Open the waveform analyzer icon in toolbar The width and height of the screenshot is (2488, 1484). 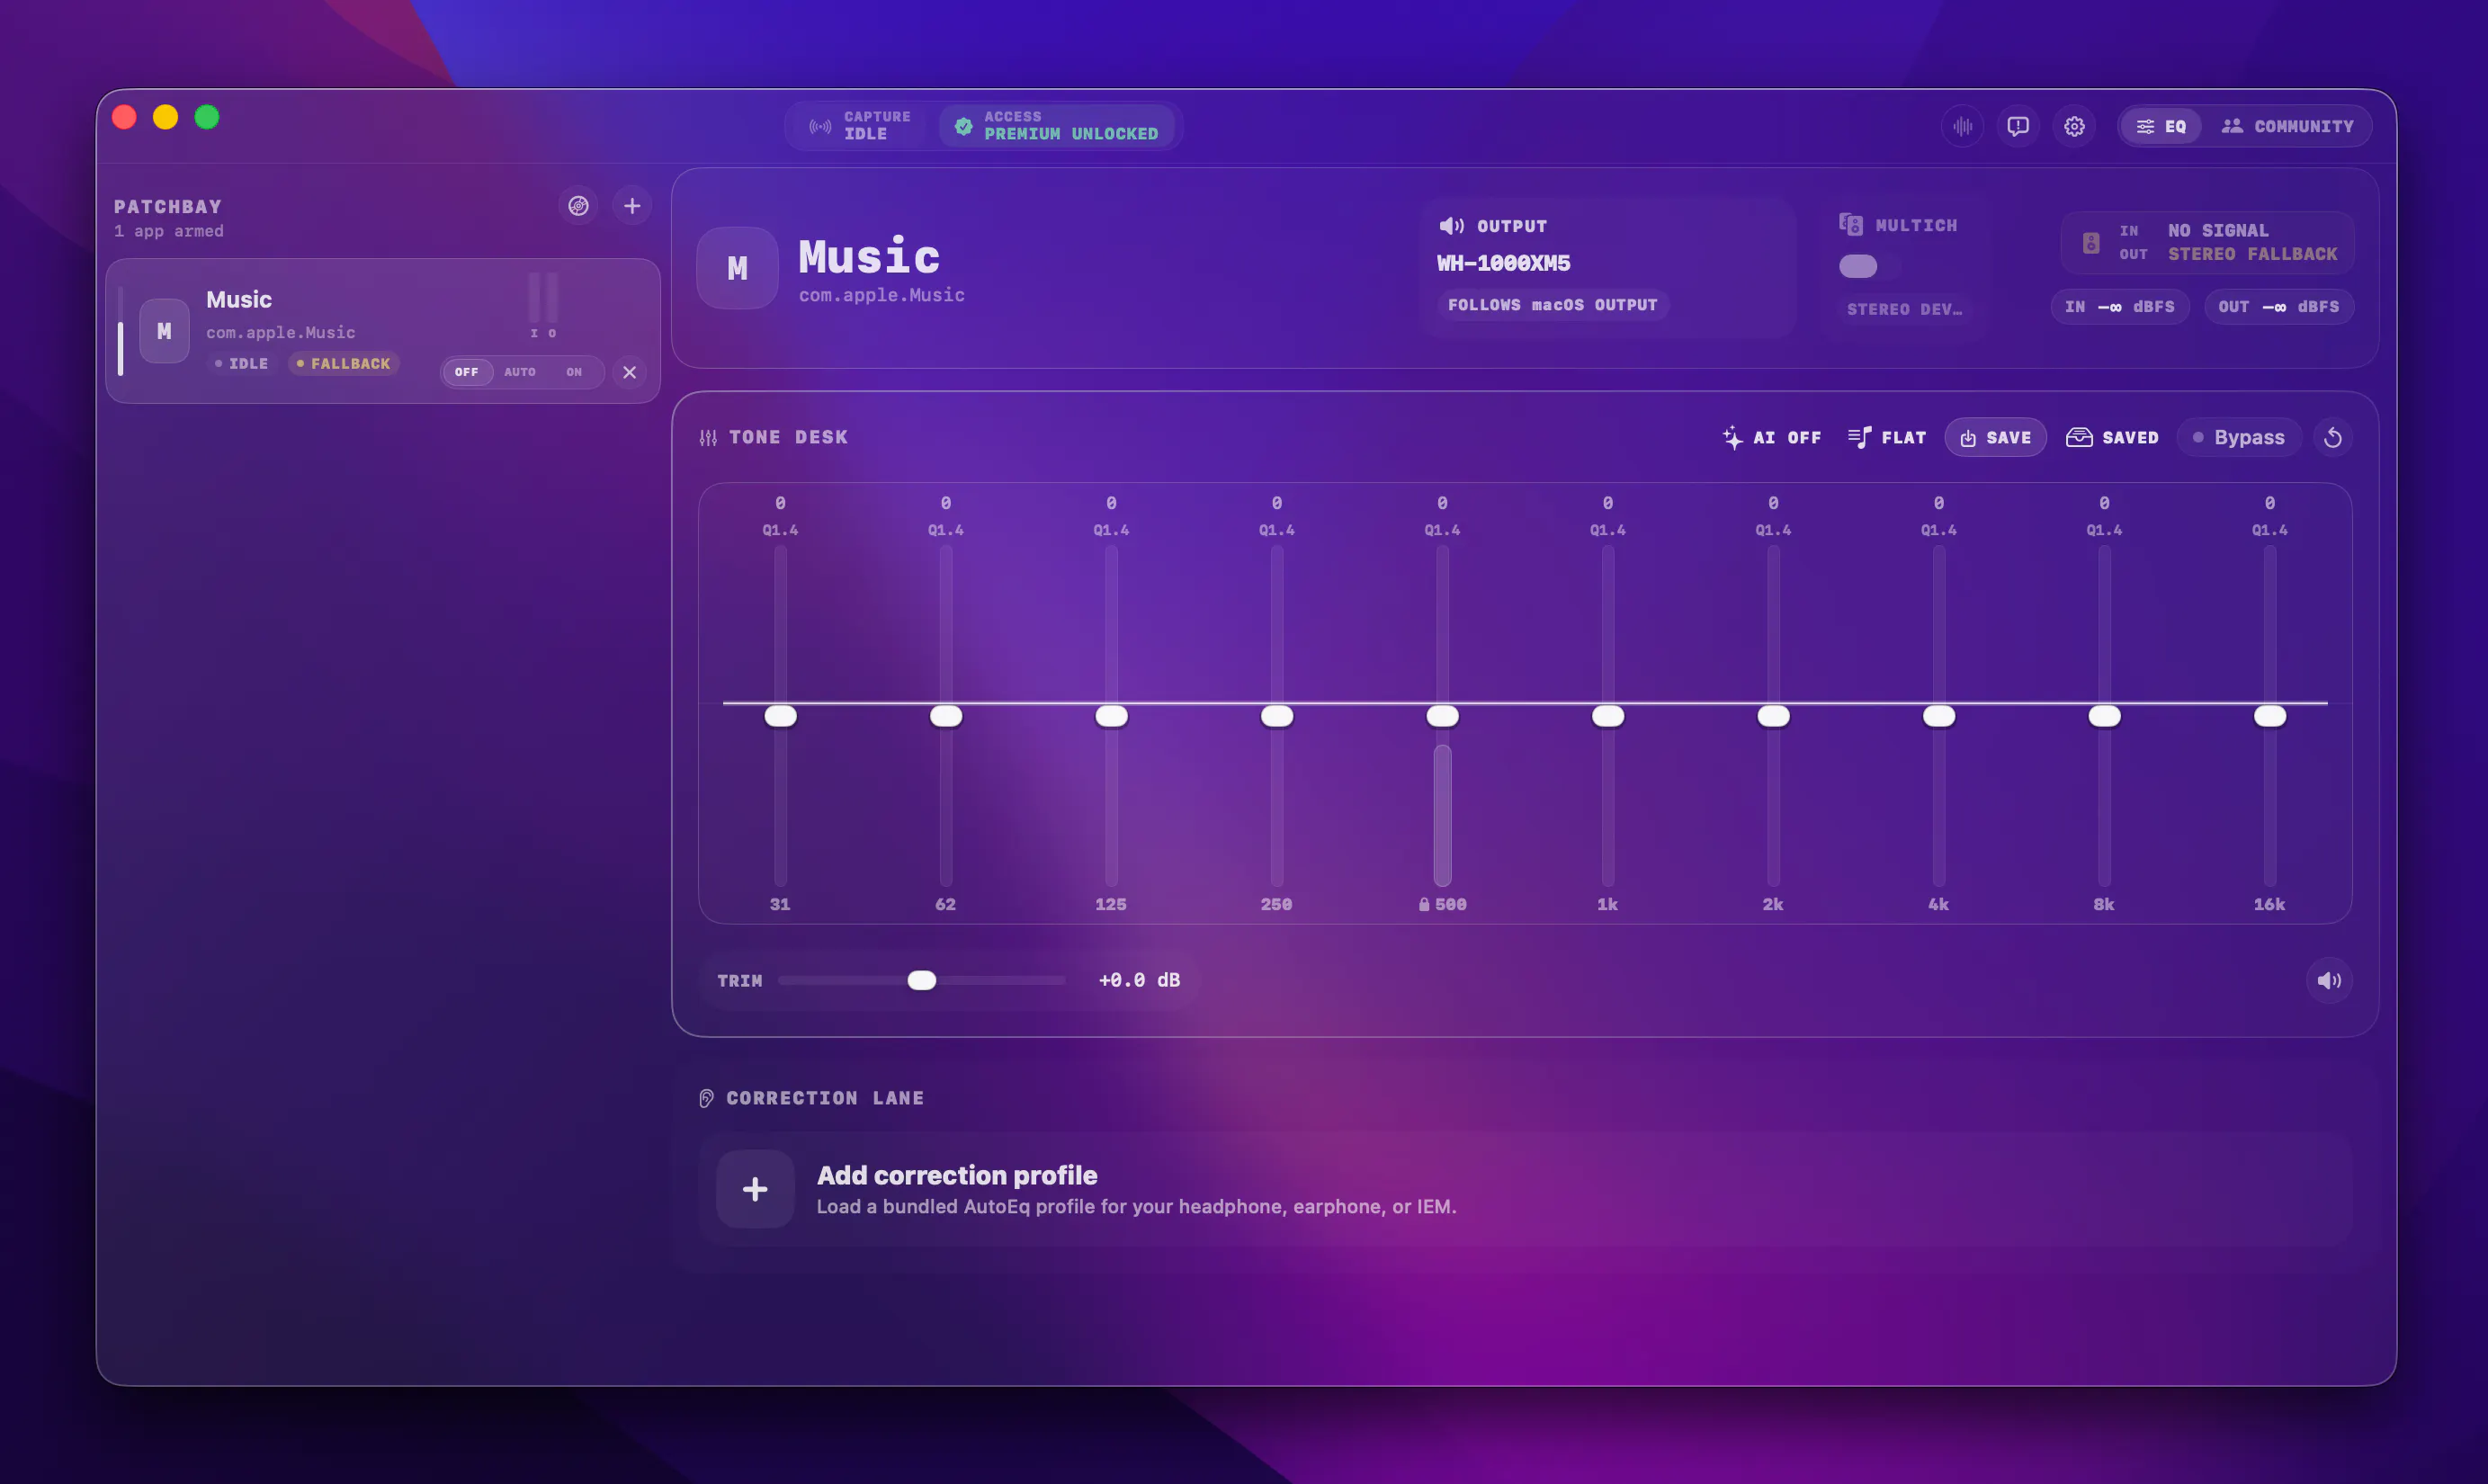click(1962, 126)
